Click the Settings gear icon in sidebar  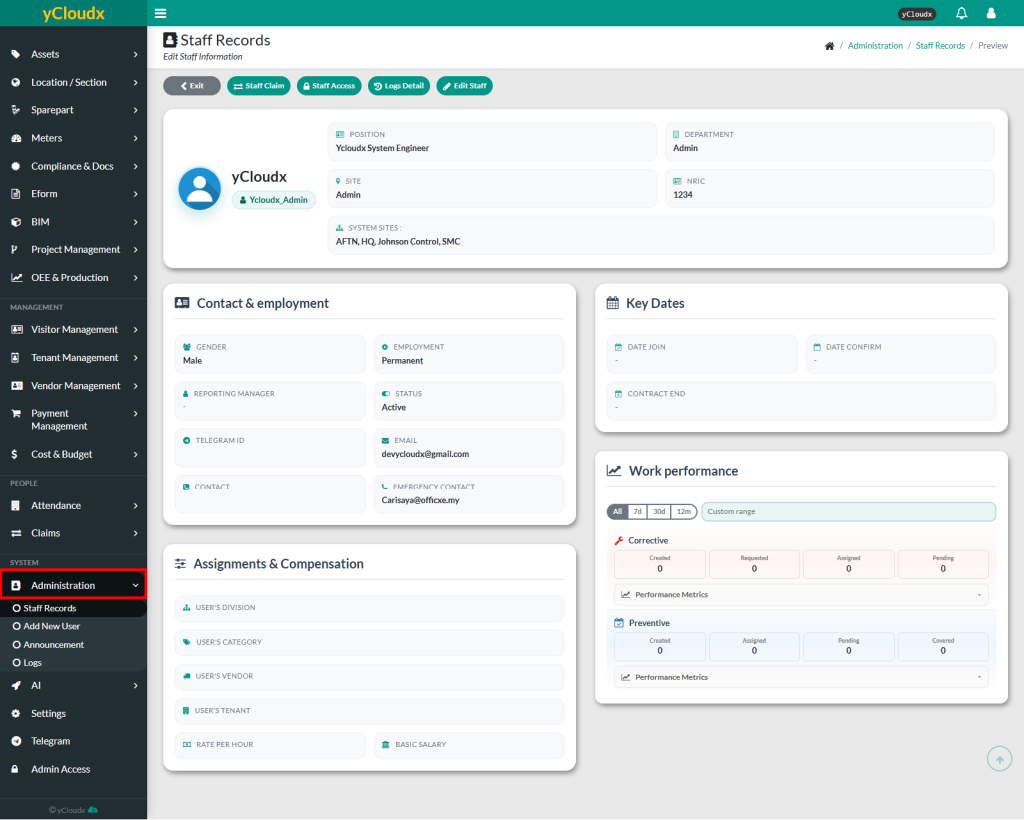(x=16, y=714)
